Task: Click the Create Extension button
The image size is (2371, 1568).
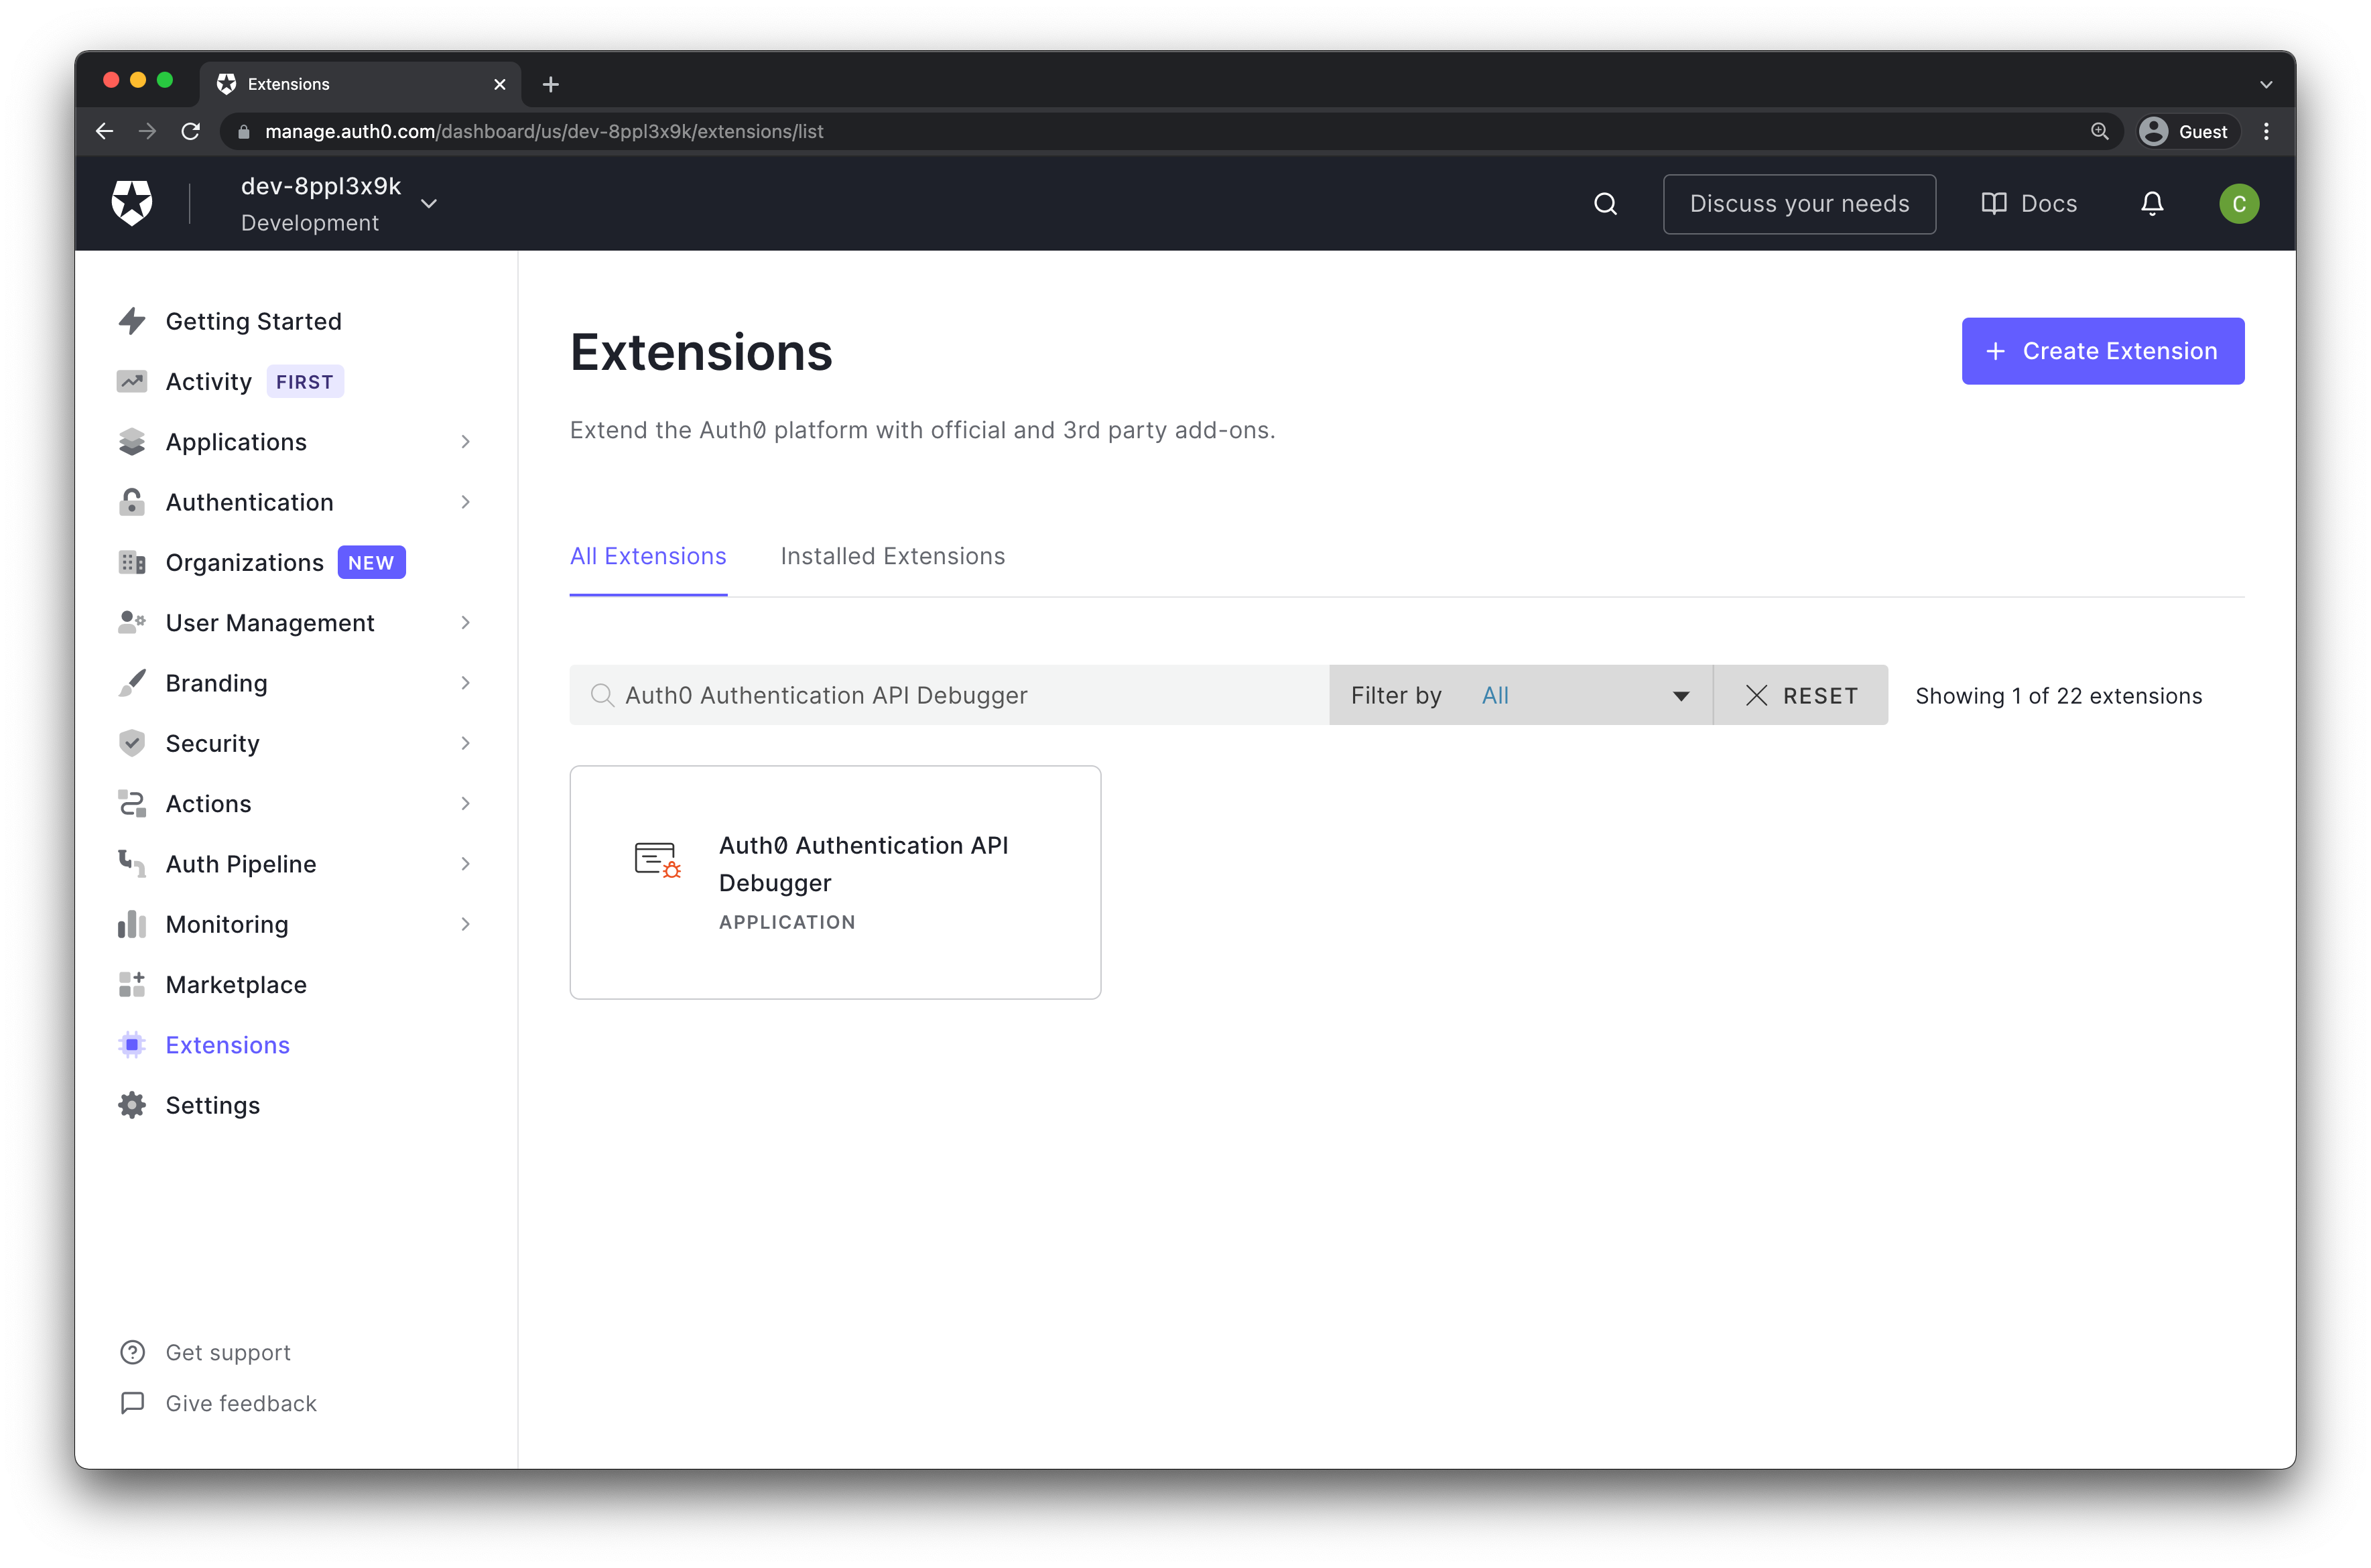Action: coord(2100,350)
